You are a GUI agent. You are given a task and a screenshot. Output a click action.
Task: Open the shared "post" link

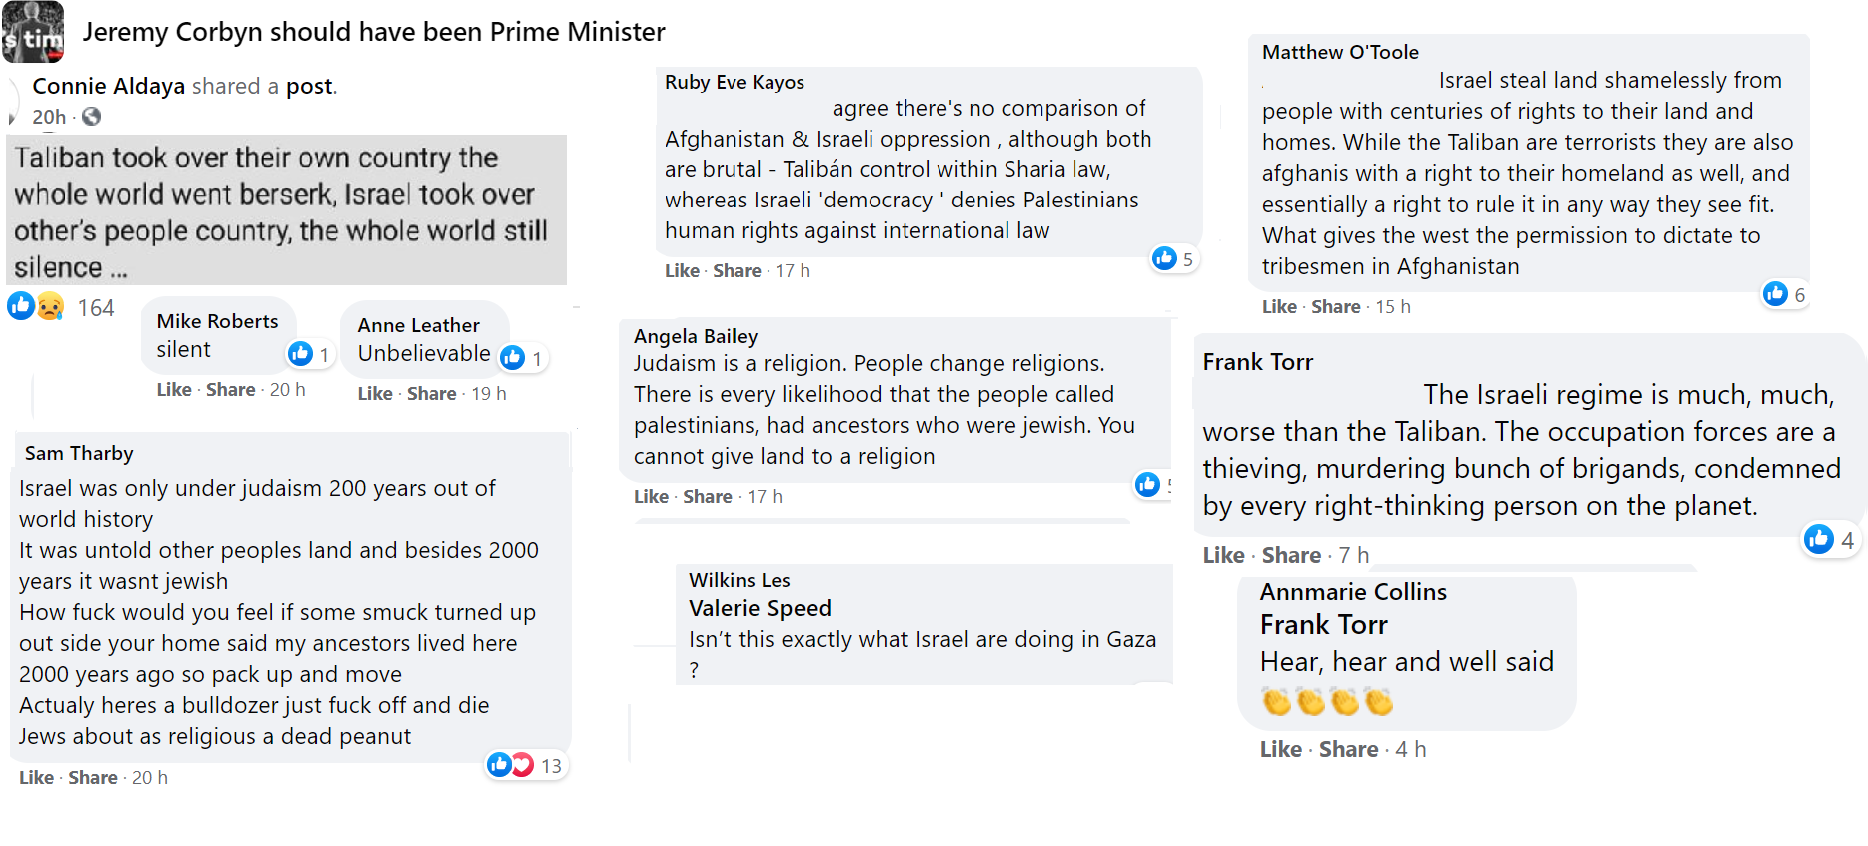(309, 86)
